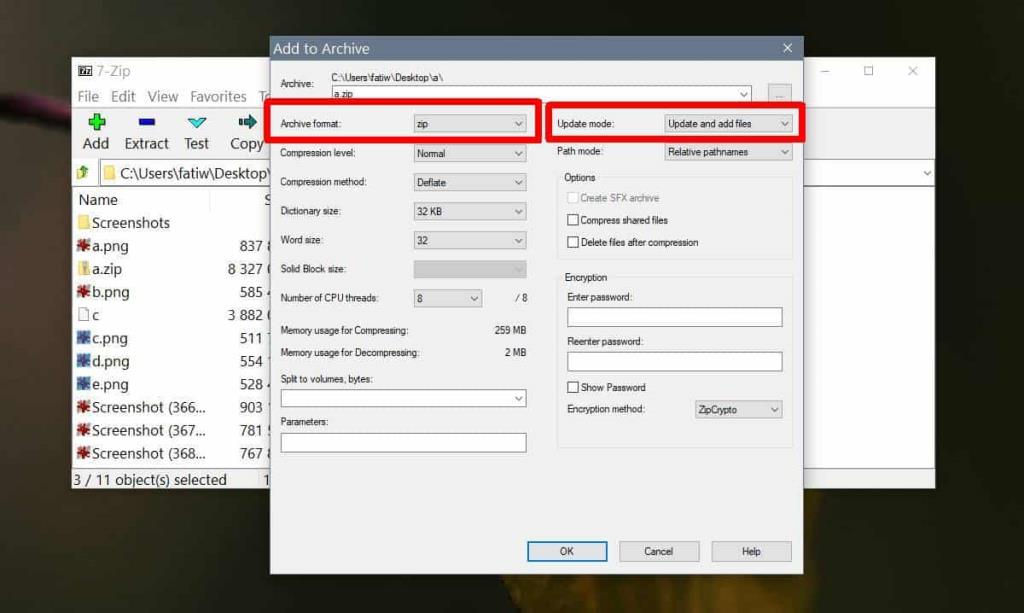Toggle Show Password option

click(x=573, y=388)
